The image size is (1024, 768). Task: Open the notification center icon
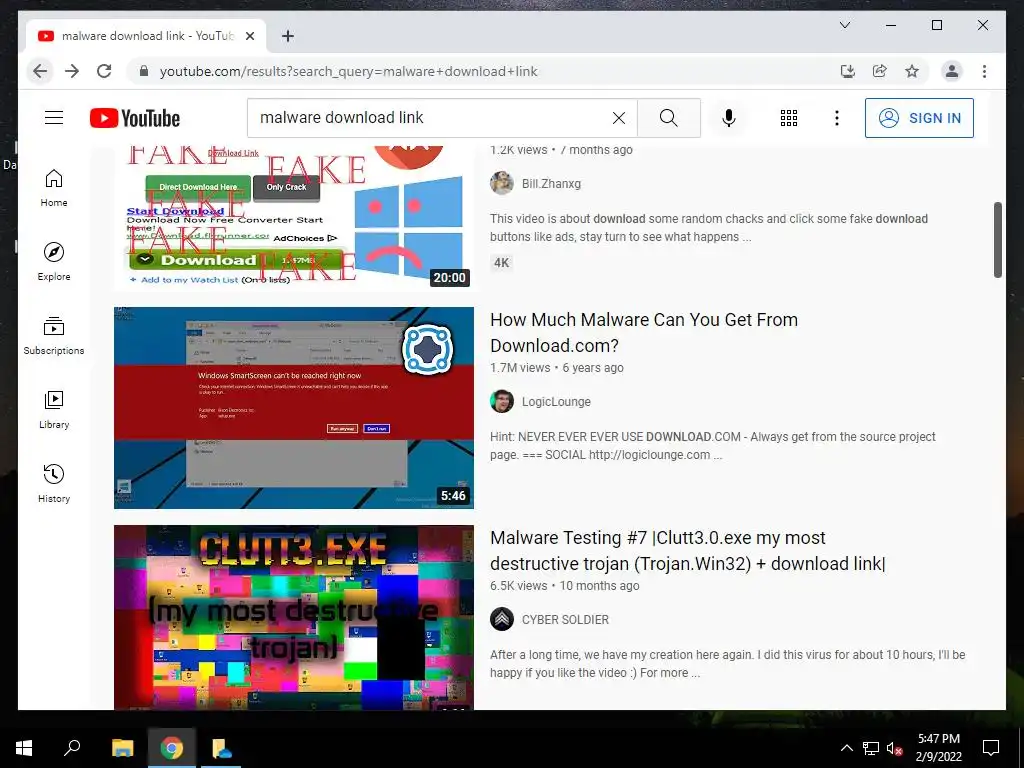pos(991,748)
